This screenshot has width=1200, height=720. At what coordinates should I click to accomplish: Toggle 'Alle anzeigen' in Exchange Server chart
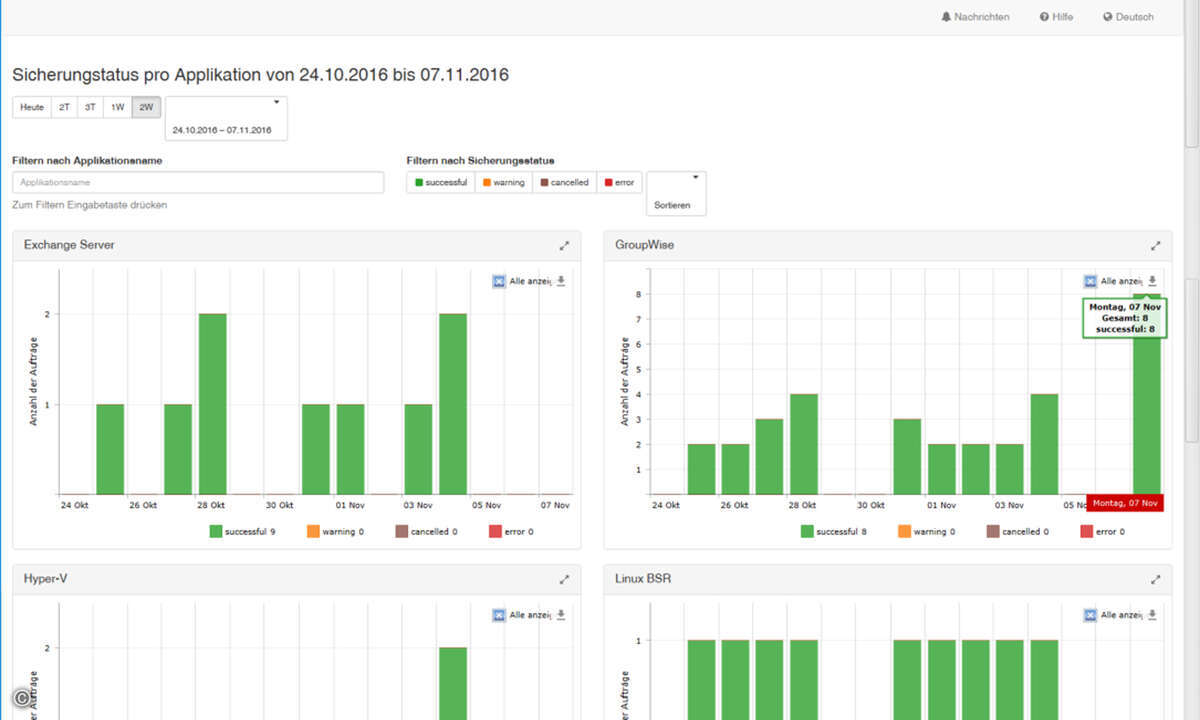(522, 282)
